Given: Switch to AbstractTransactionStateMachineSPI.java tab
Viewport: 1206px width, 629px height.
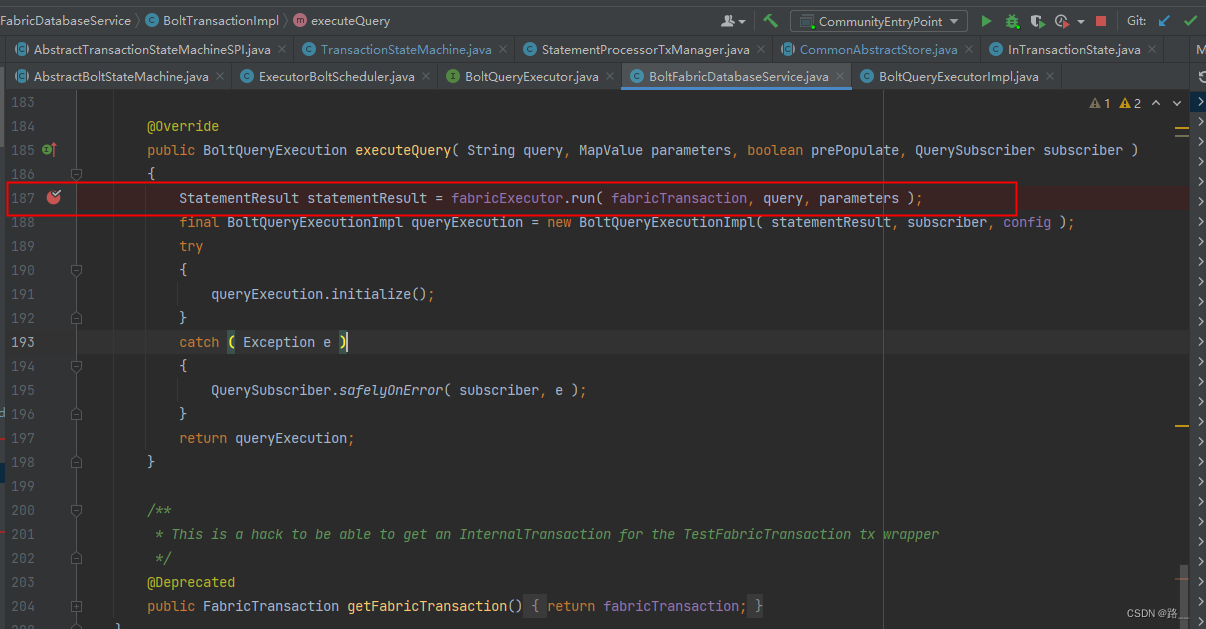Looking at the screenshot, I should tap(152, 49).
